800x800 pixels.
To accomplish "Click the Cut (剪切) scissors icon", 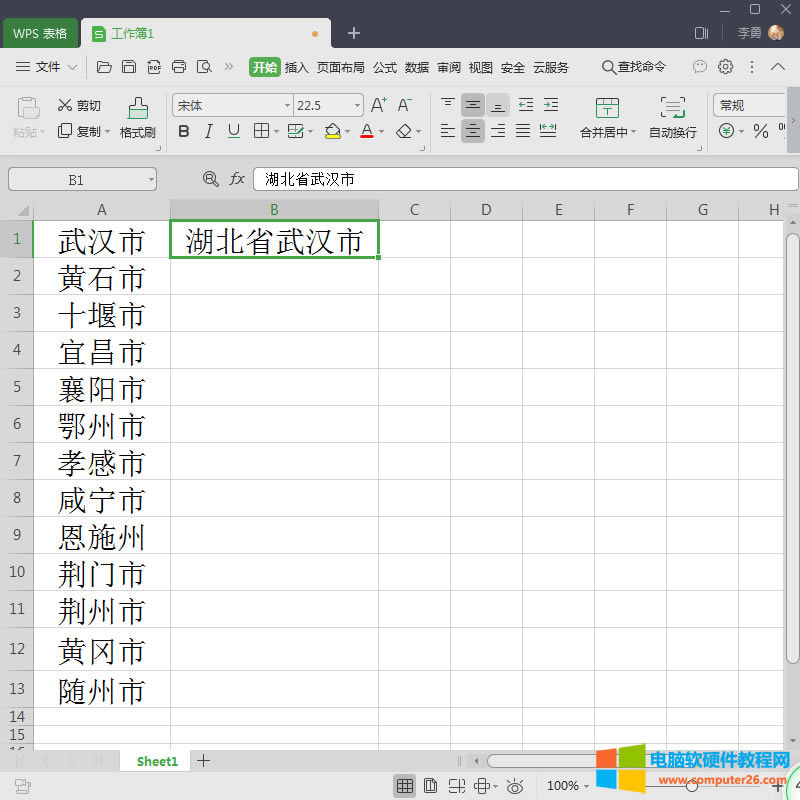I will (66, 105).
